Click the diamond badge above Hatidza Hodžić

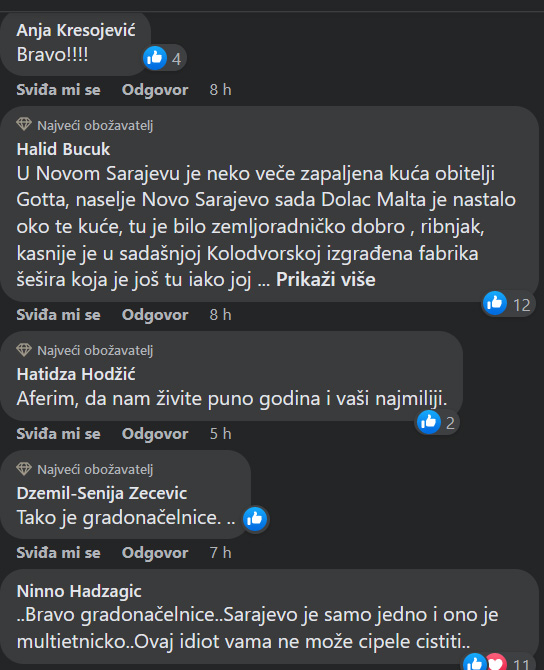(24, 350)
